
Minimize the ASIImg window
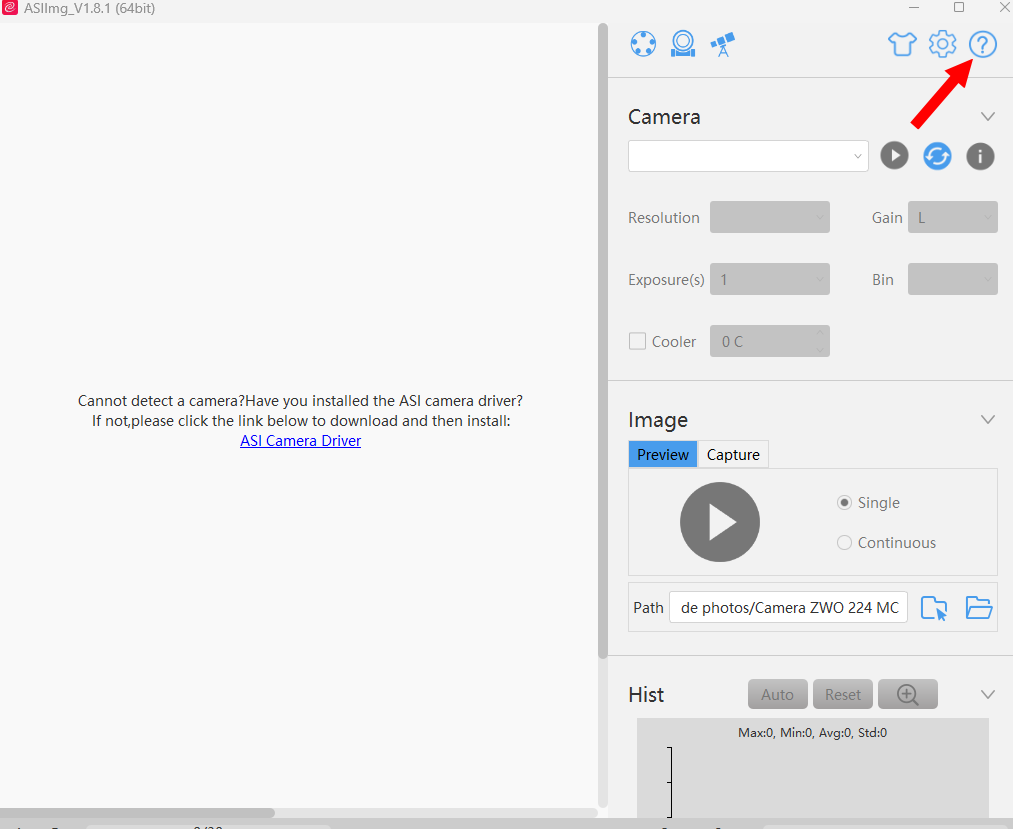914,7
